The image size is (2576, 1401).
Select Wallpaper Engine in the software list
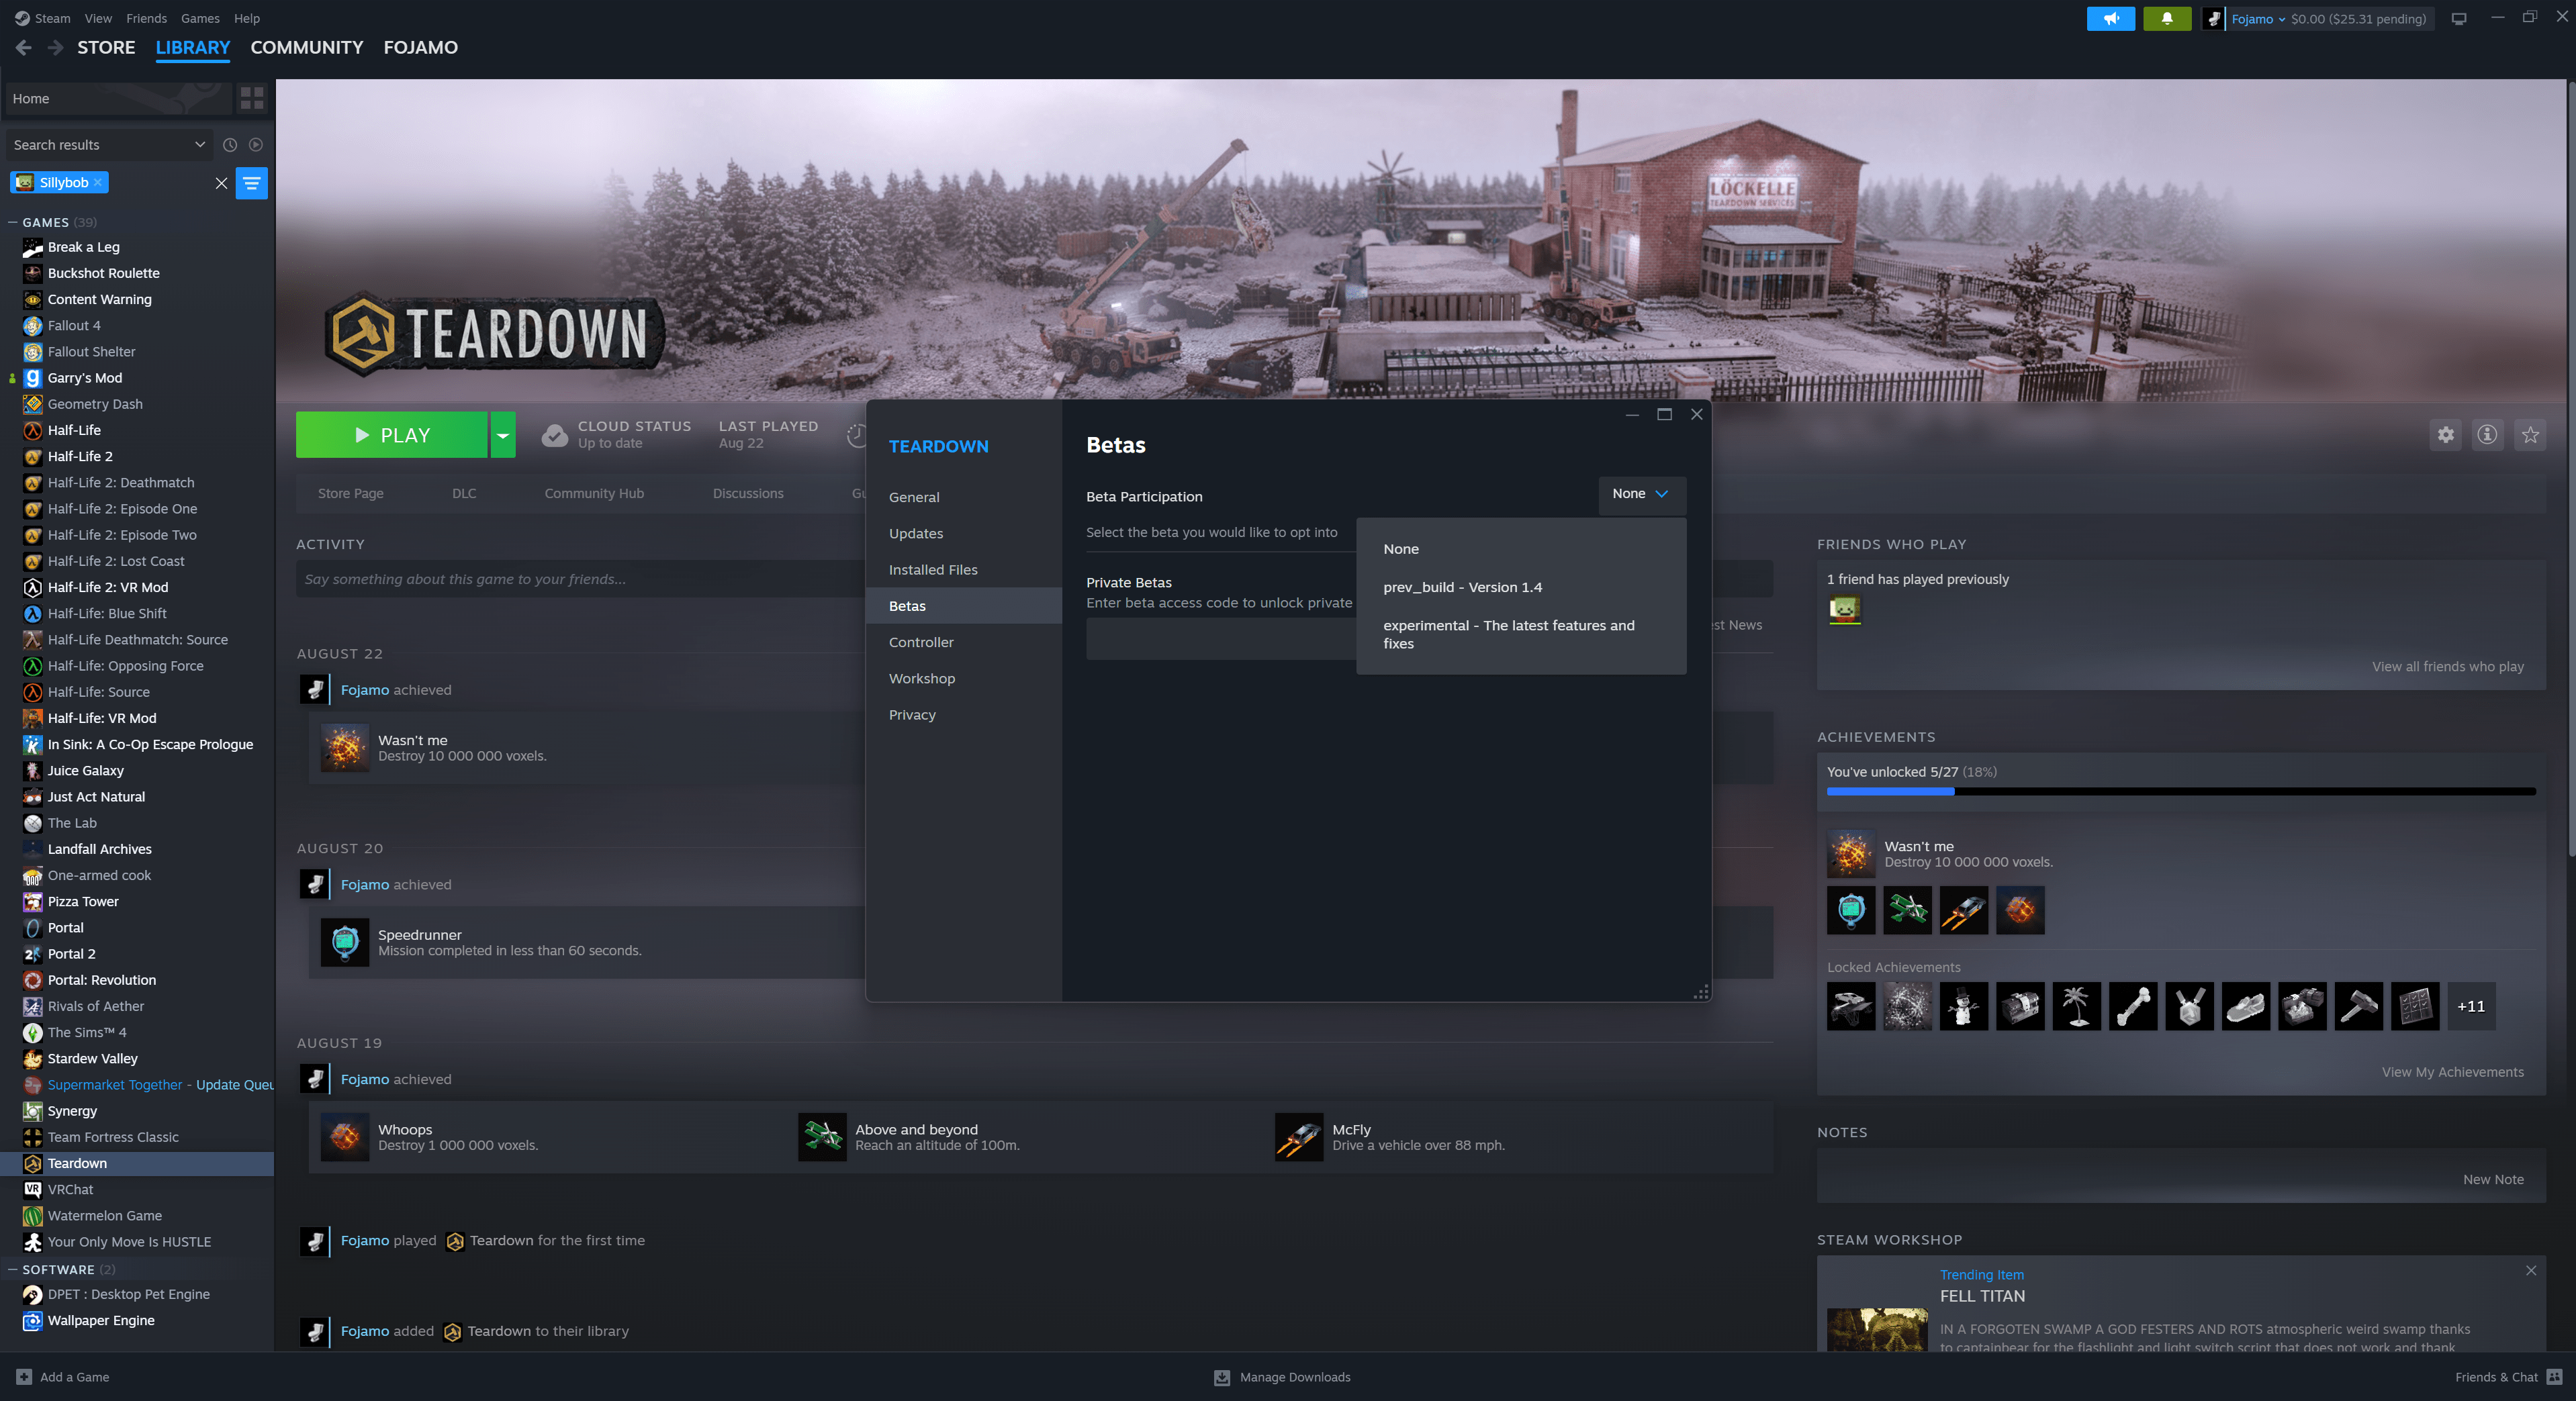tap(101, 1320)
